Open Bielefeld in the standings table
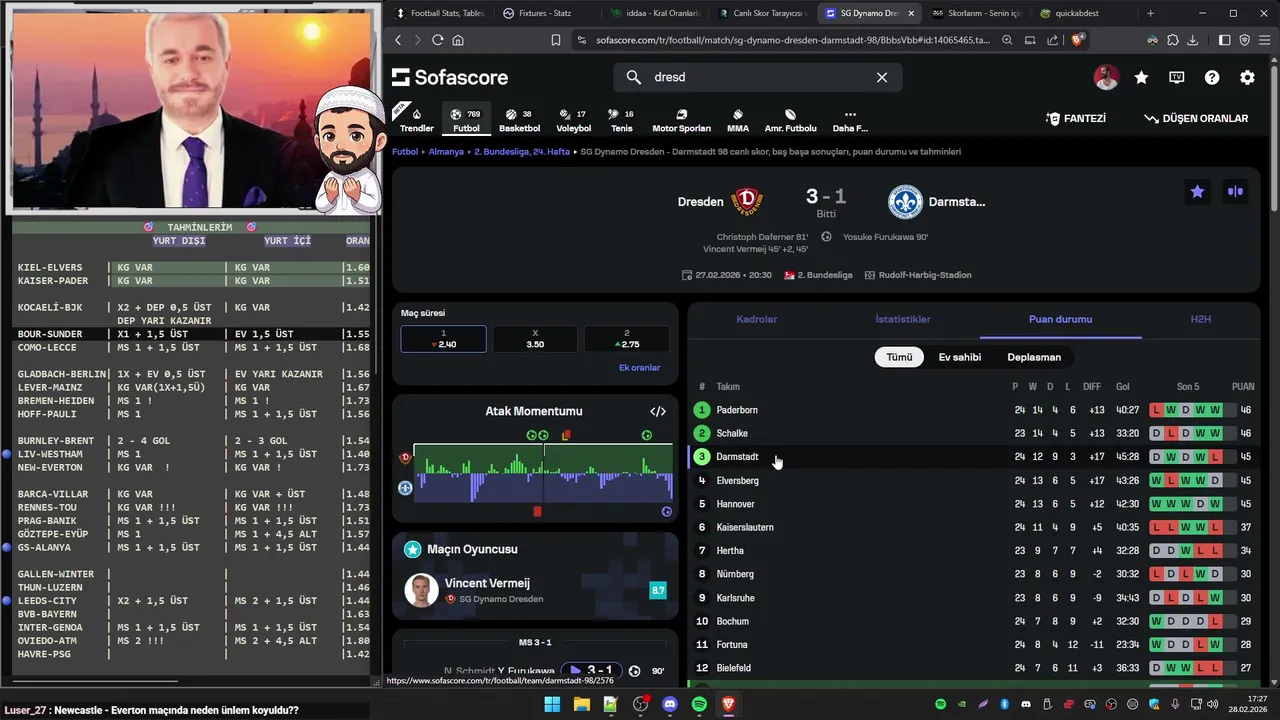Image resolution: width=1280 pixels, height=720 pixels. (734, 668)
